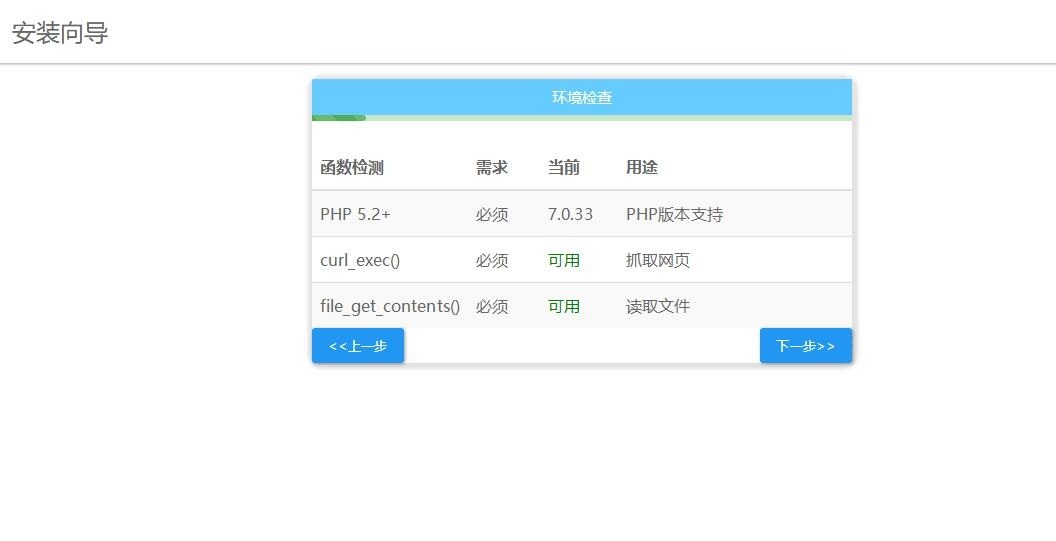The width and height of the screenshot is (1056, 541).
Task: Click the PHP版本支持 description text
Action: click(674, 214)
